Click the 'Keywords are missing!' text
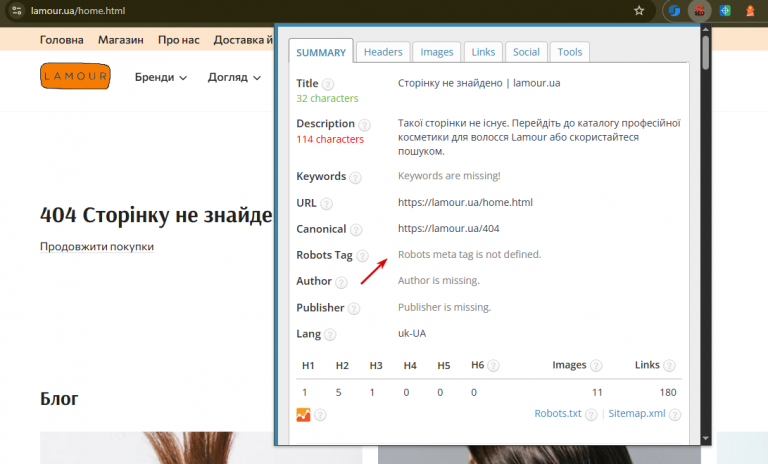768x464 pixels. [449, 175]
